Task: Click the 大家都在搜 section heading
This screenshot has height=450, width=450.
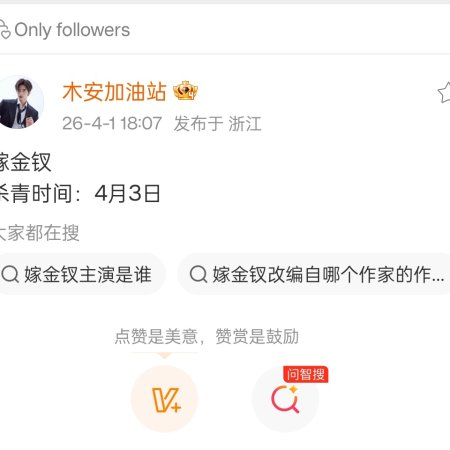Action: 39,233
